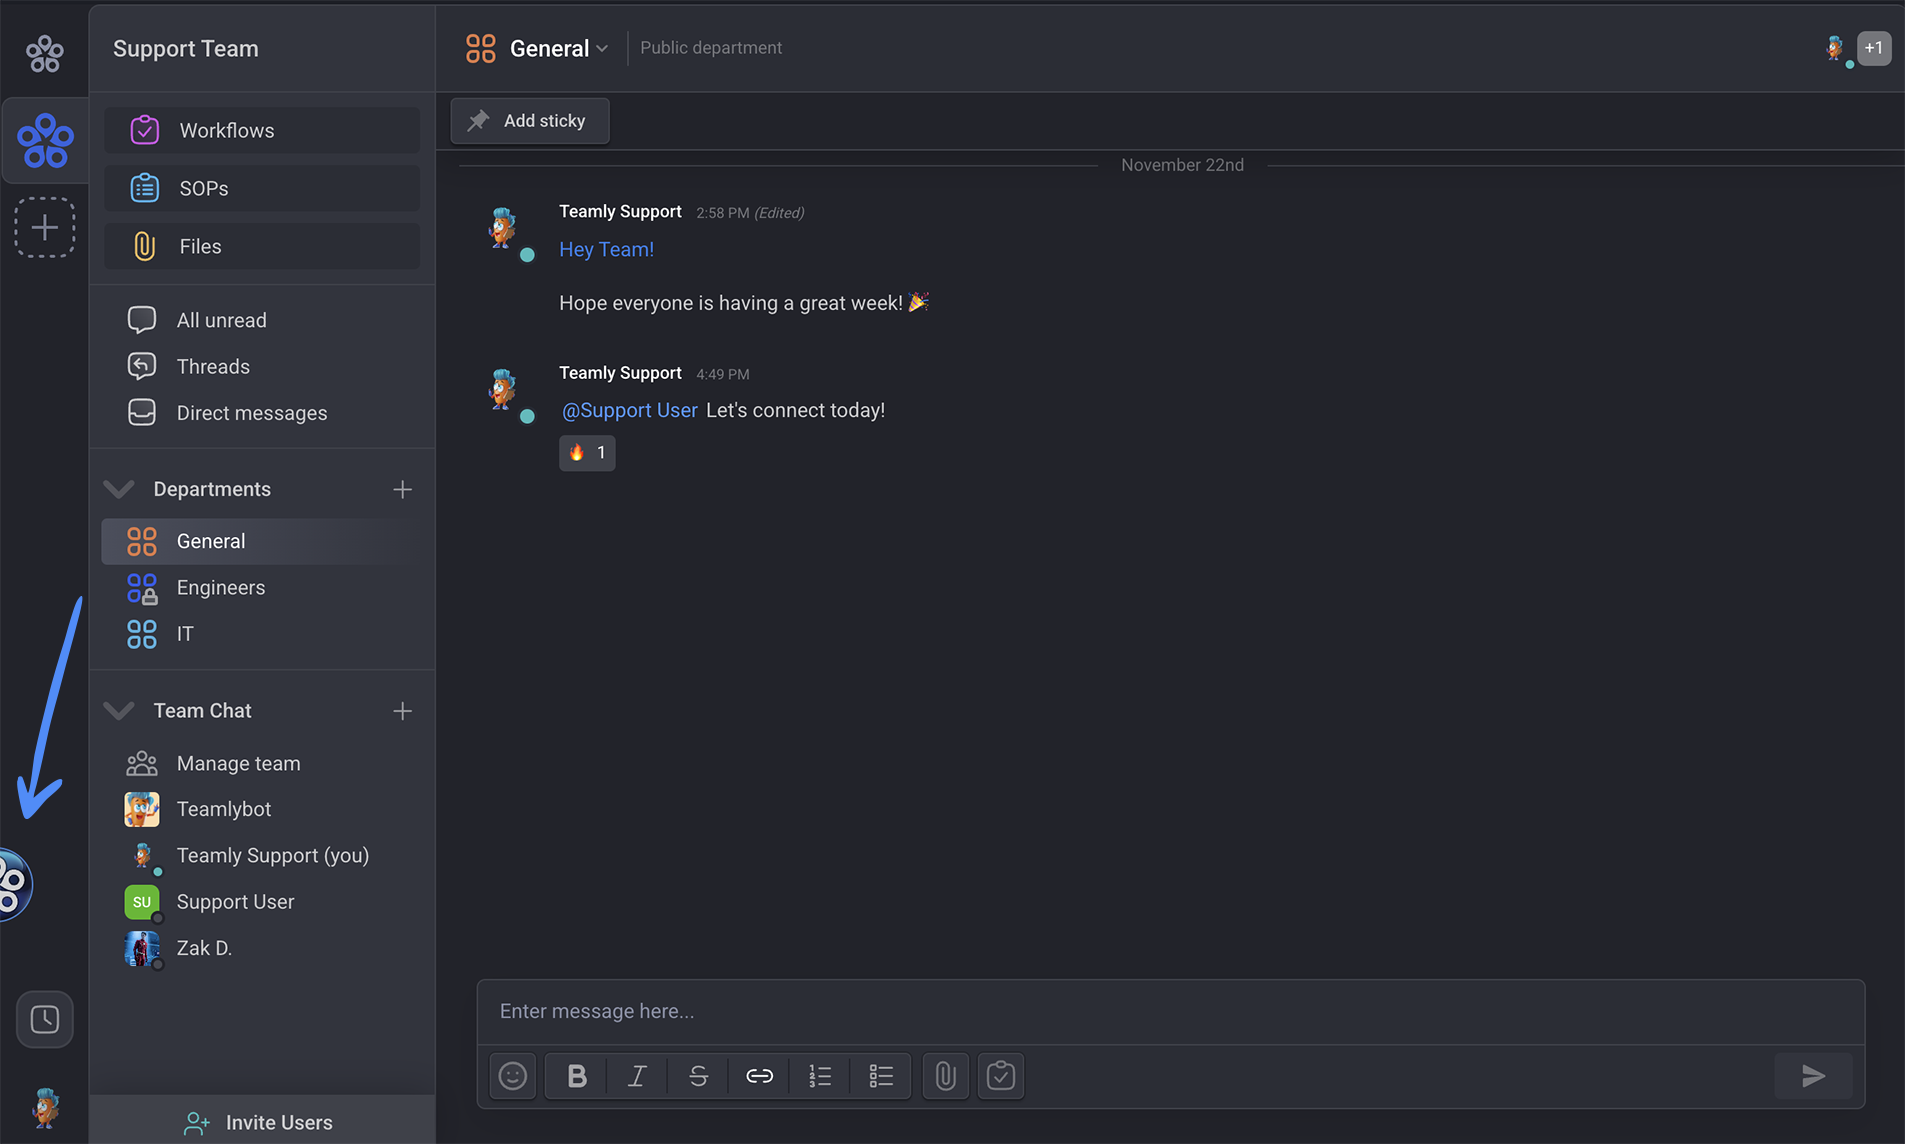Image resolution: width=1905 pixels, height=1144 pixels.
Task: Open the clock history icon
Action: pos(45,1019)
